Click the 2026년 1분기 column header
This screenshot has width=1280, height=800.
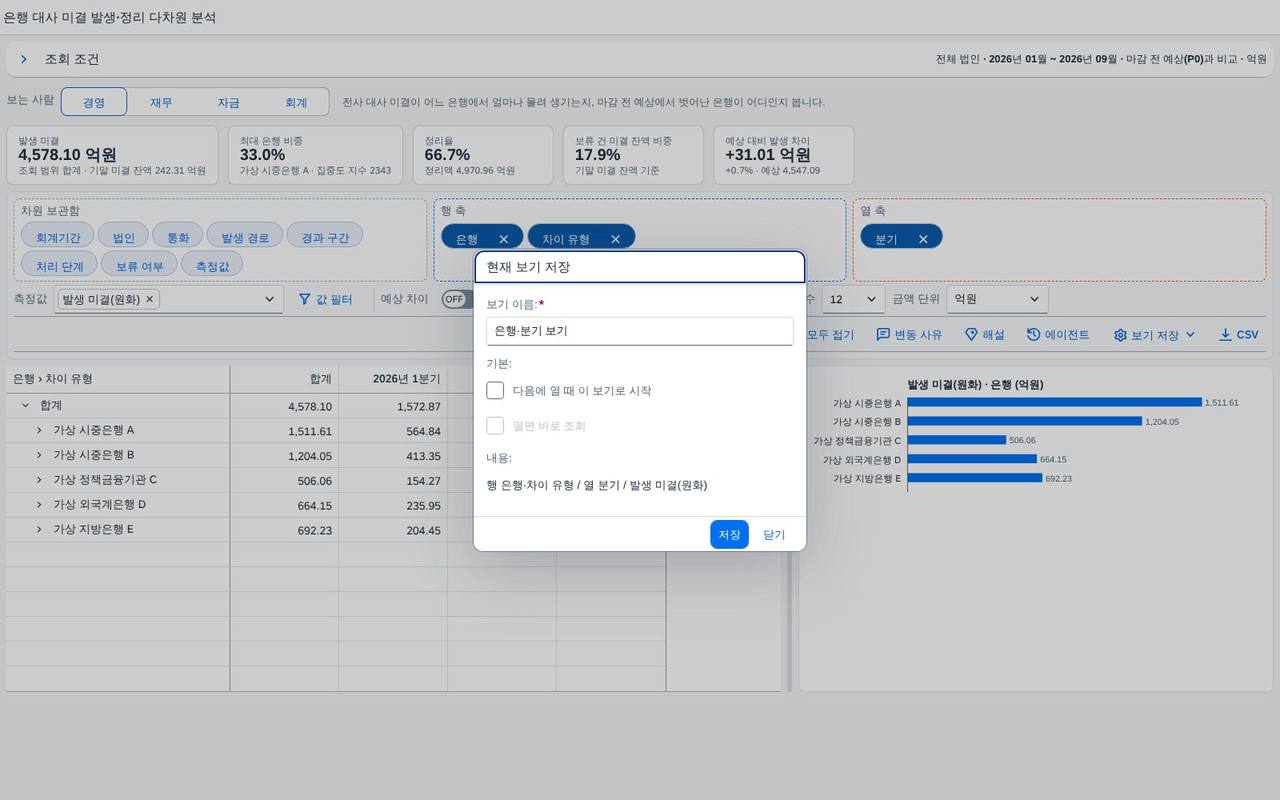click(393, 379)
